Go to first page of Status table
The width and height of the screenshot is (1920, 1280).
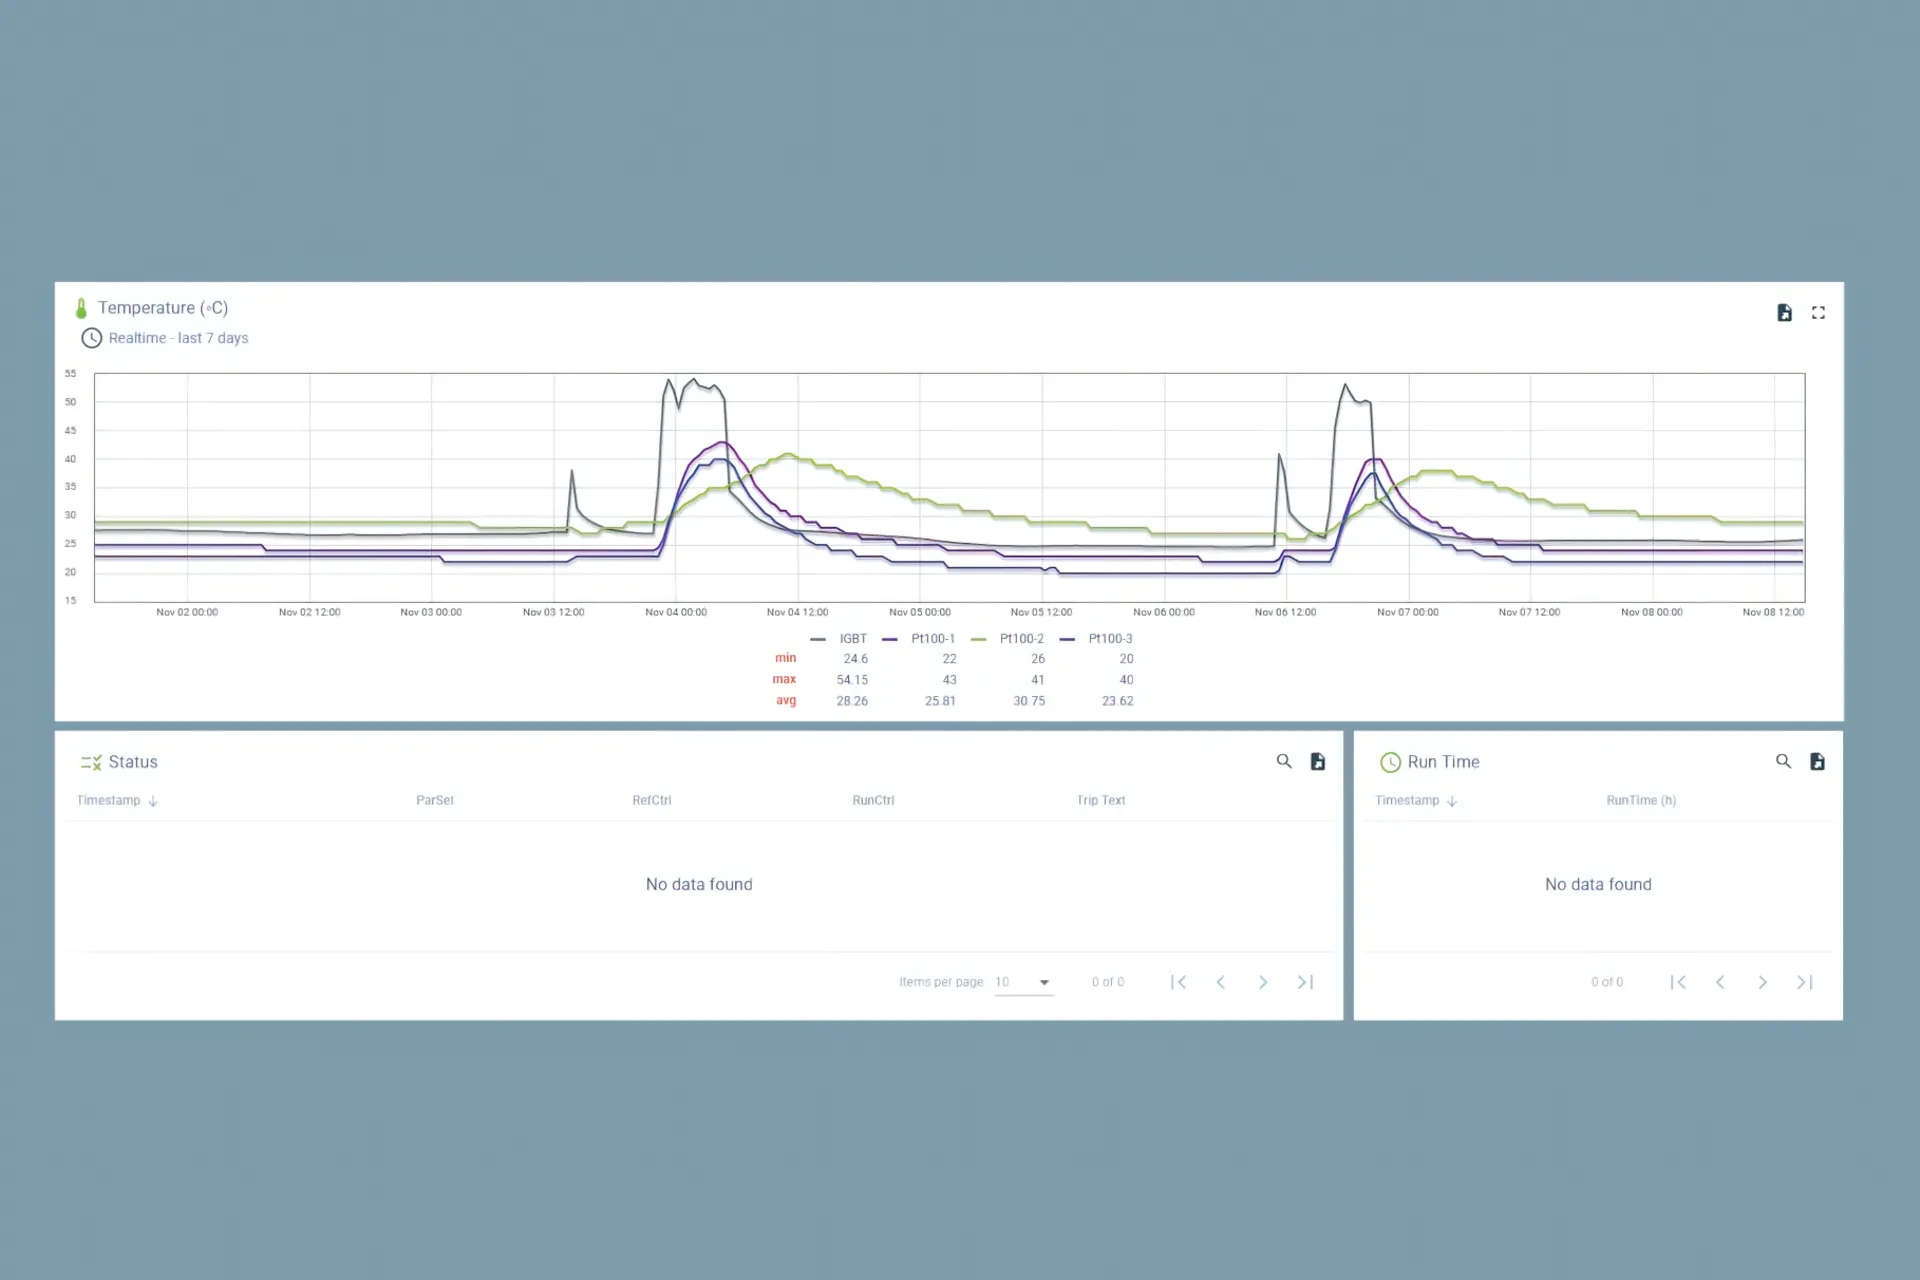click(1178, 982)
